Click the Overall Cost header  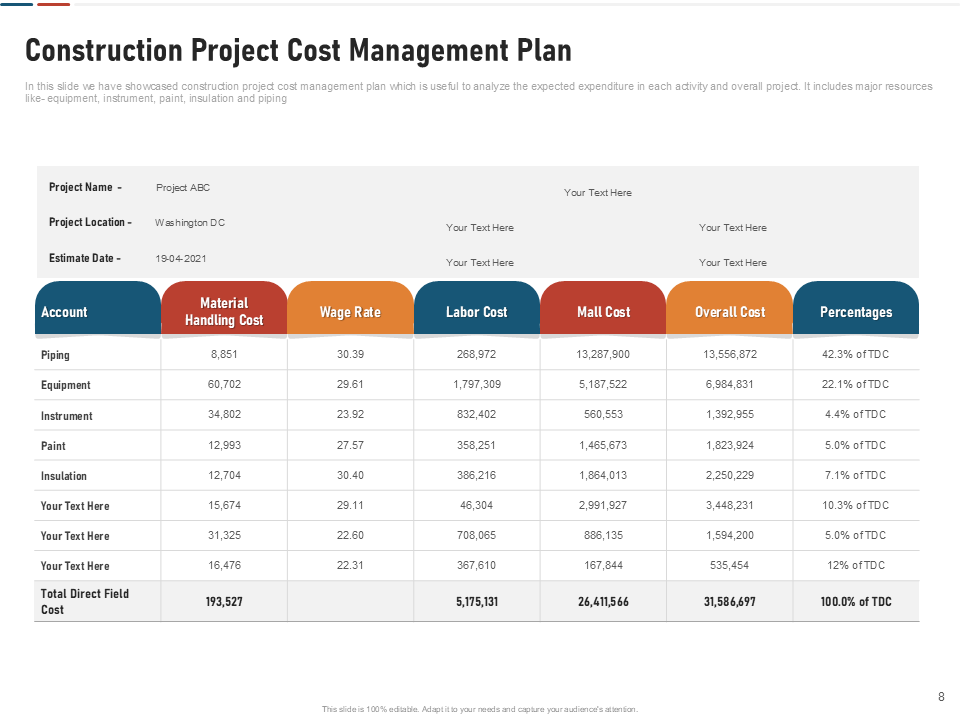[730, 308]
